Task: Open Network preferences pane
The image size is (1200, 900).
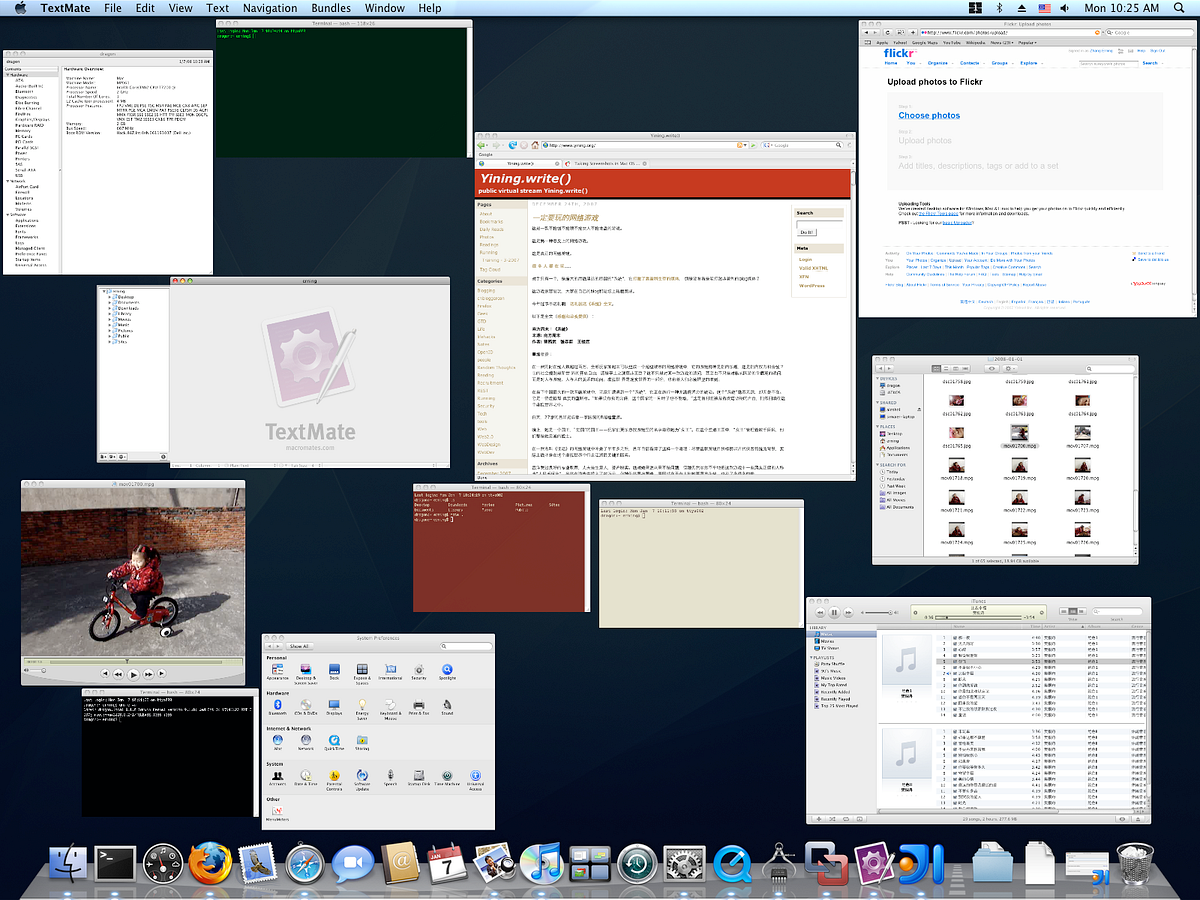Action: [x=305, y=743]
